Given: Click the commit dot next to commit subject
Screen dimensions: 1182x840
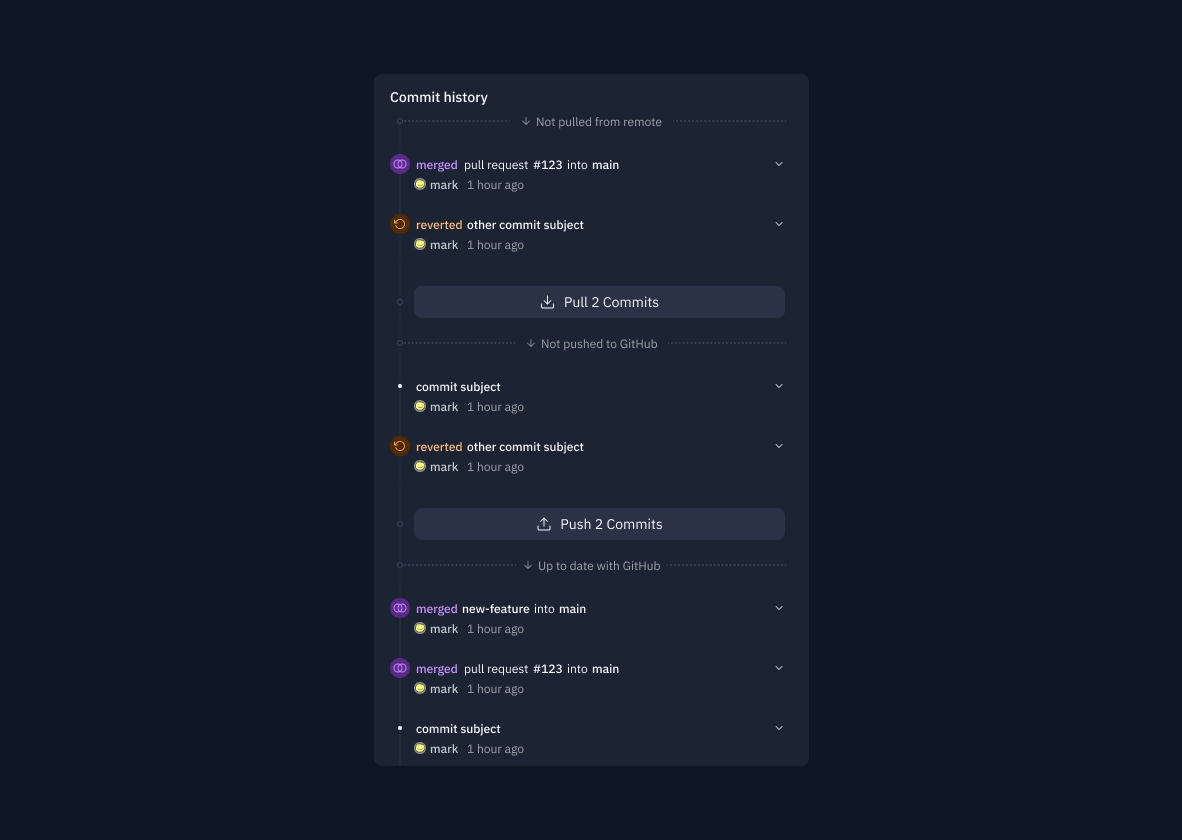Looking at the screenshot, I should [400, 386].
